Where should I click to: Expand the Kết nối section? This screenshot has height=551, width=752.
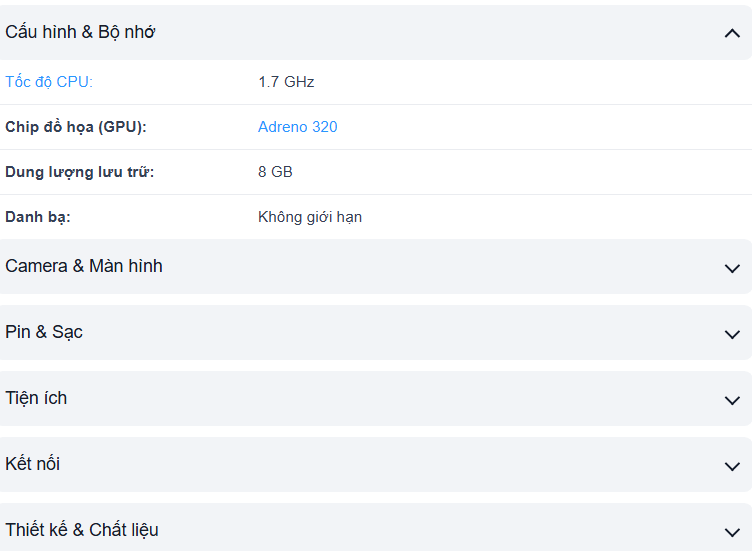click(33, 464)
